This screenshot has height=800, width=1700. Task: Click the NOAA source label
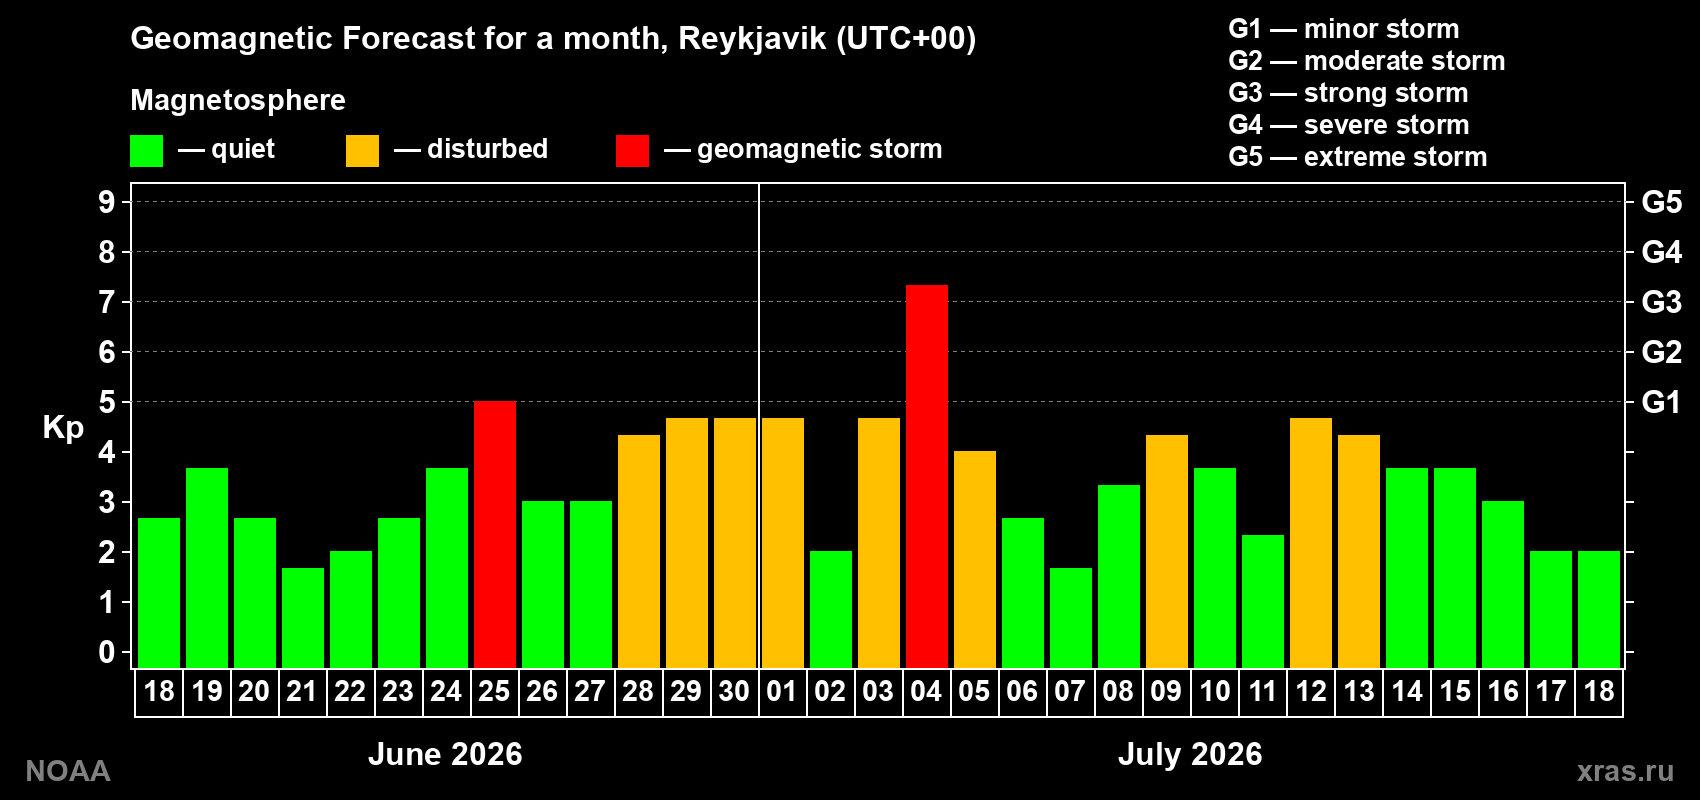click(x=68, y=771)
